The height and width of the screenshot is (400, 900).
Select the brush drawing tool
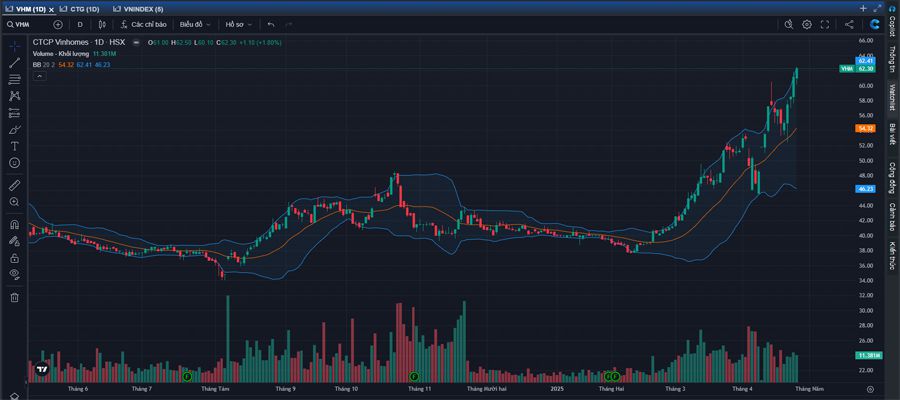(15, 129)
